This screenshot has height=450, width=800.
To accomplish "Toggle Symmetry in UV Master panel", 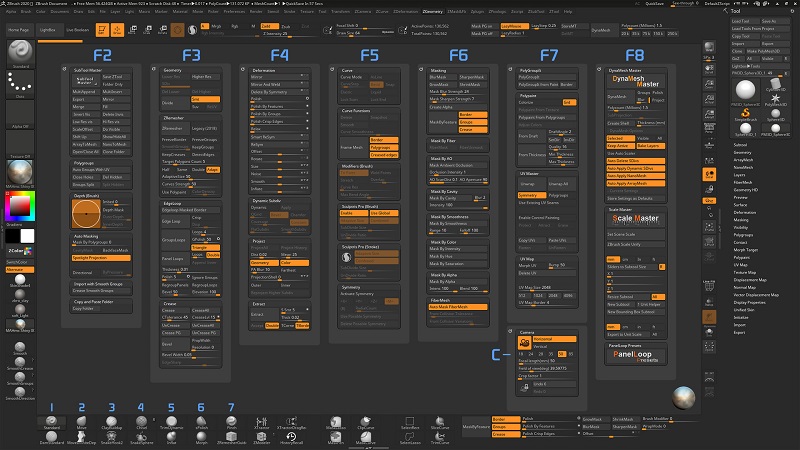I will [x=531, y=195].
